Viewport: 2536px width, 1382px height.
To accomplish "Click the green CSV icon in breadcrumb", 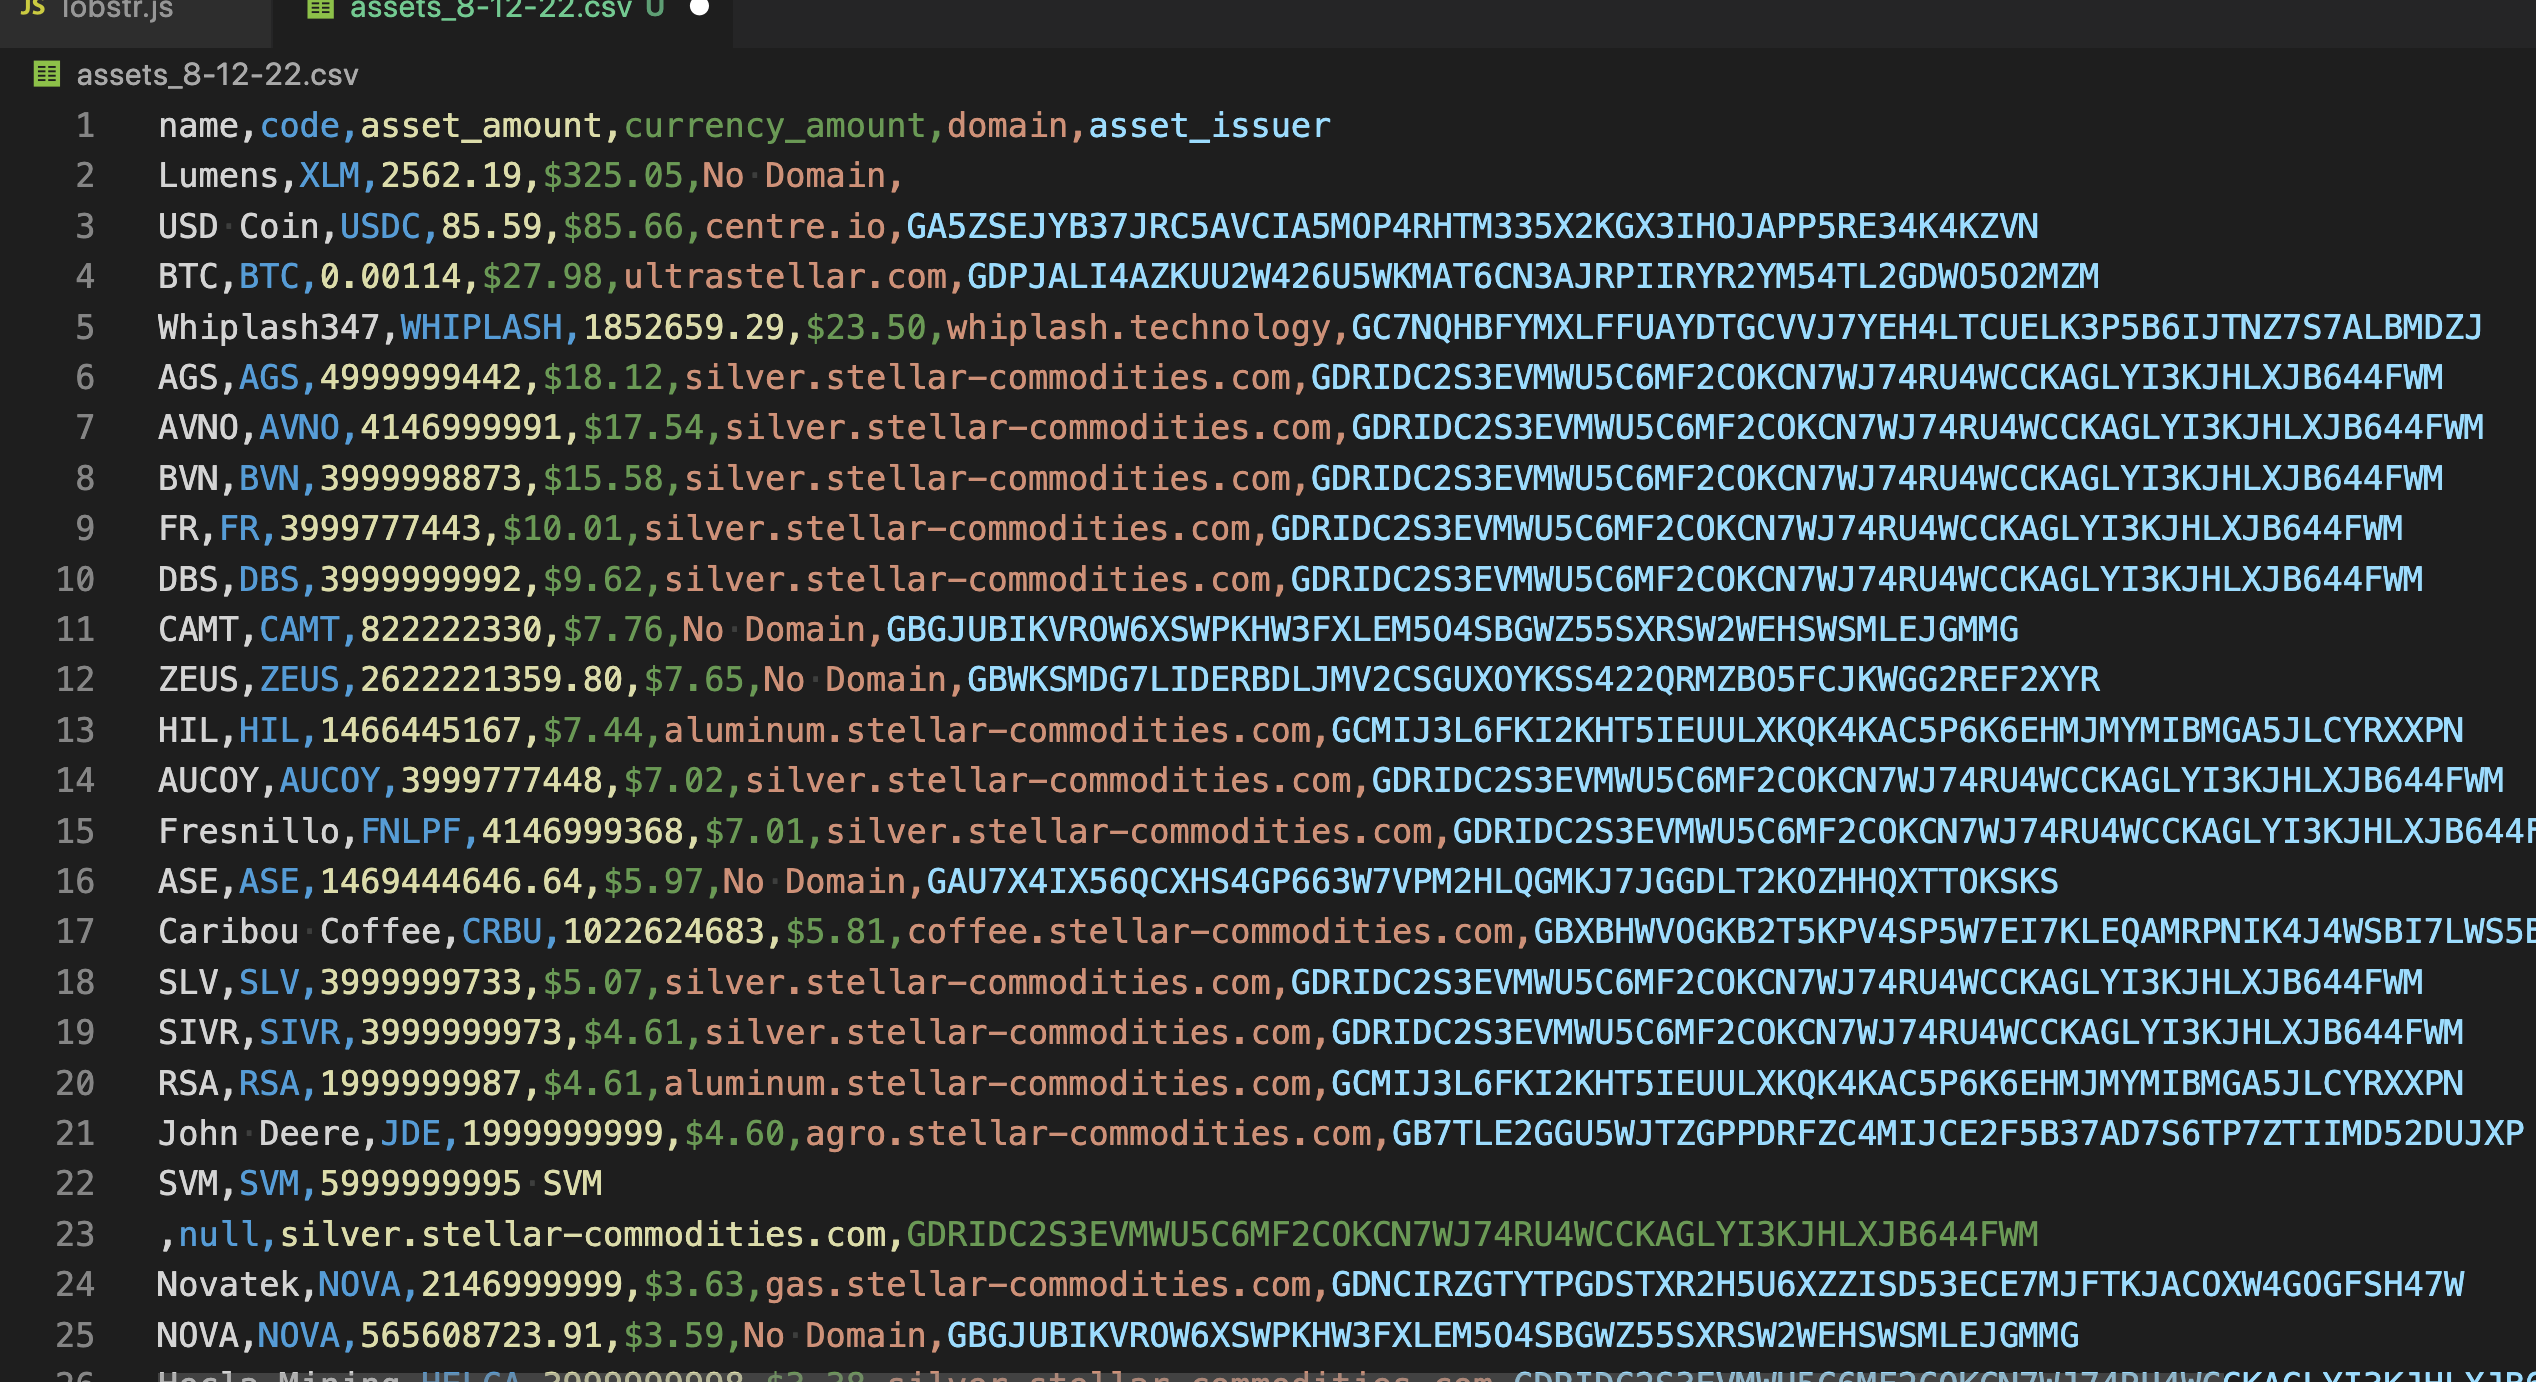I will 46,74.
